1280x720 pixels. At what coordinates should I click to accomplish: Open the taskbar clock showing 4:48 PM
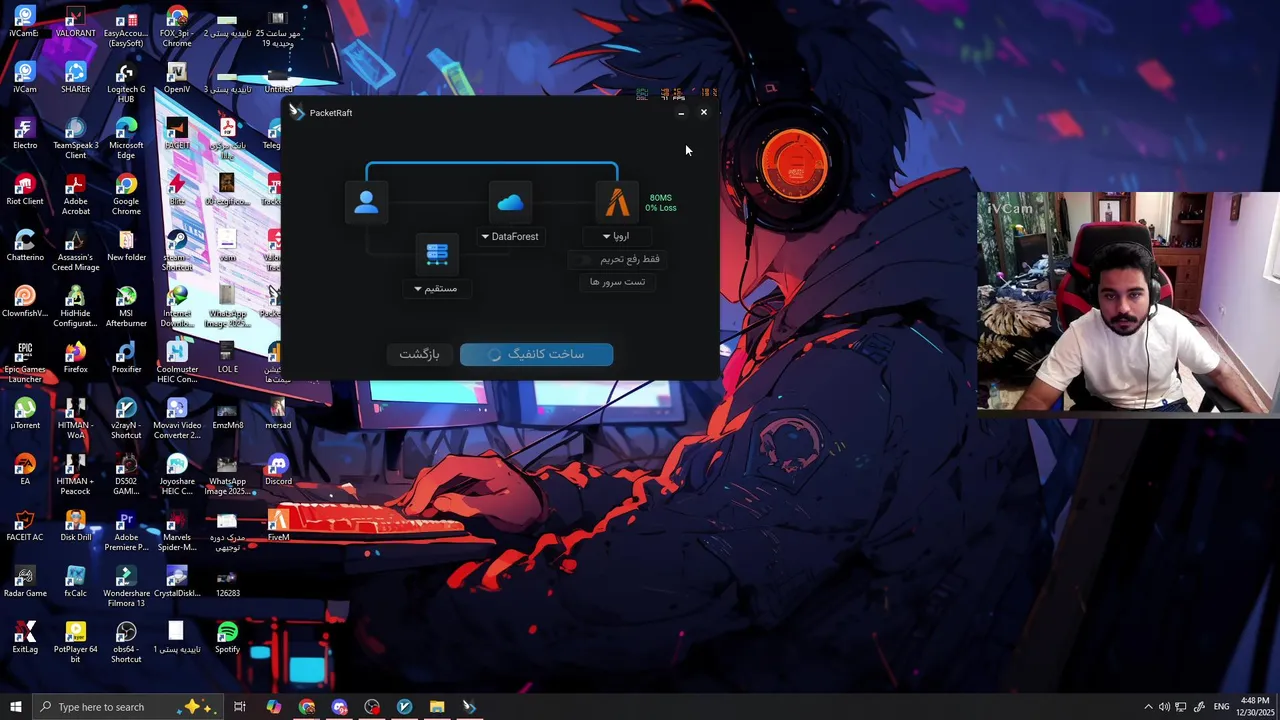click(1255, 707)
